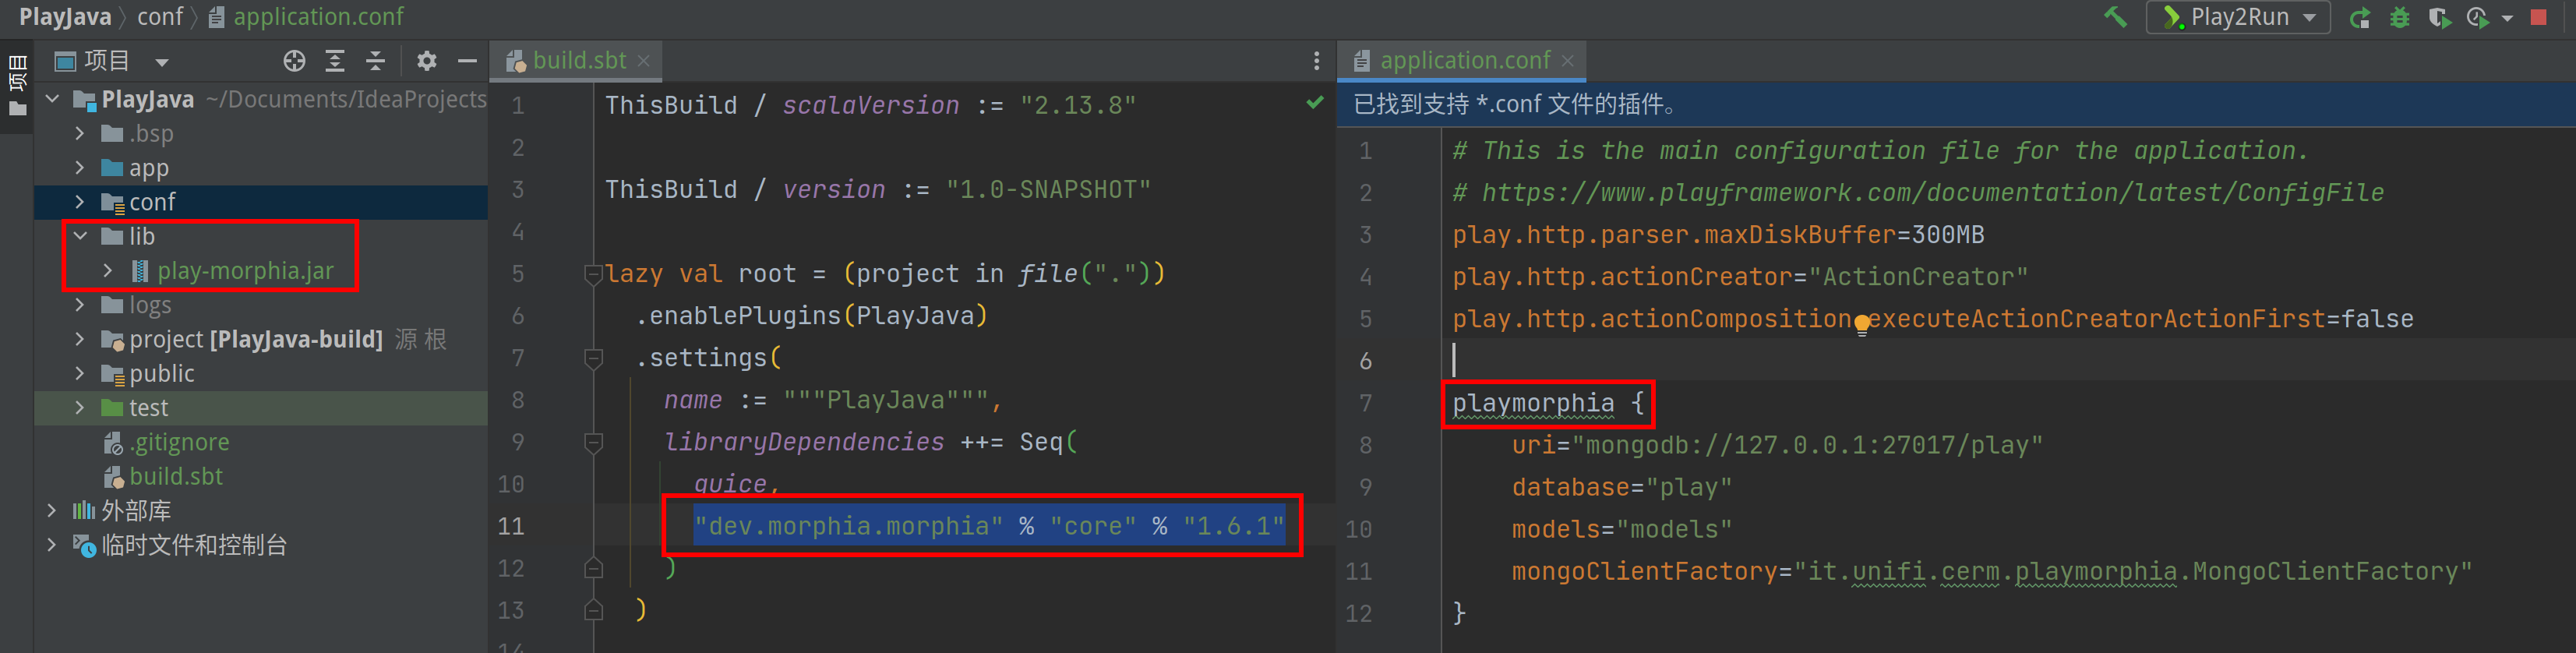Open the editor tab options three-dot menu
The height and width of the screenshot is (653, 2576).
pyautogui.click(x=1316, y=61)
